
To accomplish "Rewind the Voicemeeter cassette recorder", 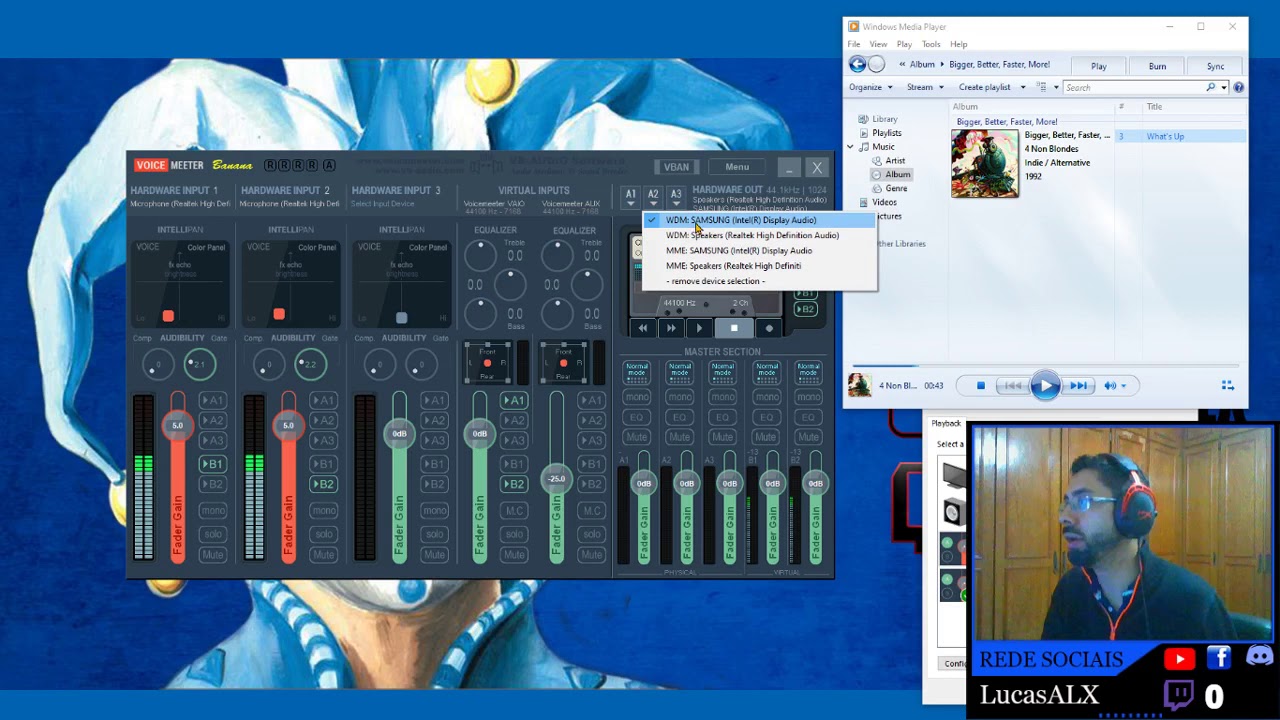I will click(643, 328).
